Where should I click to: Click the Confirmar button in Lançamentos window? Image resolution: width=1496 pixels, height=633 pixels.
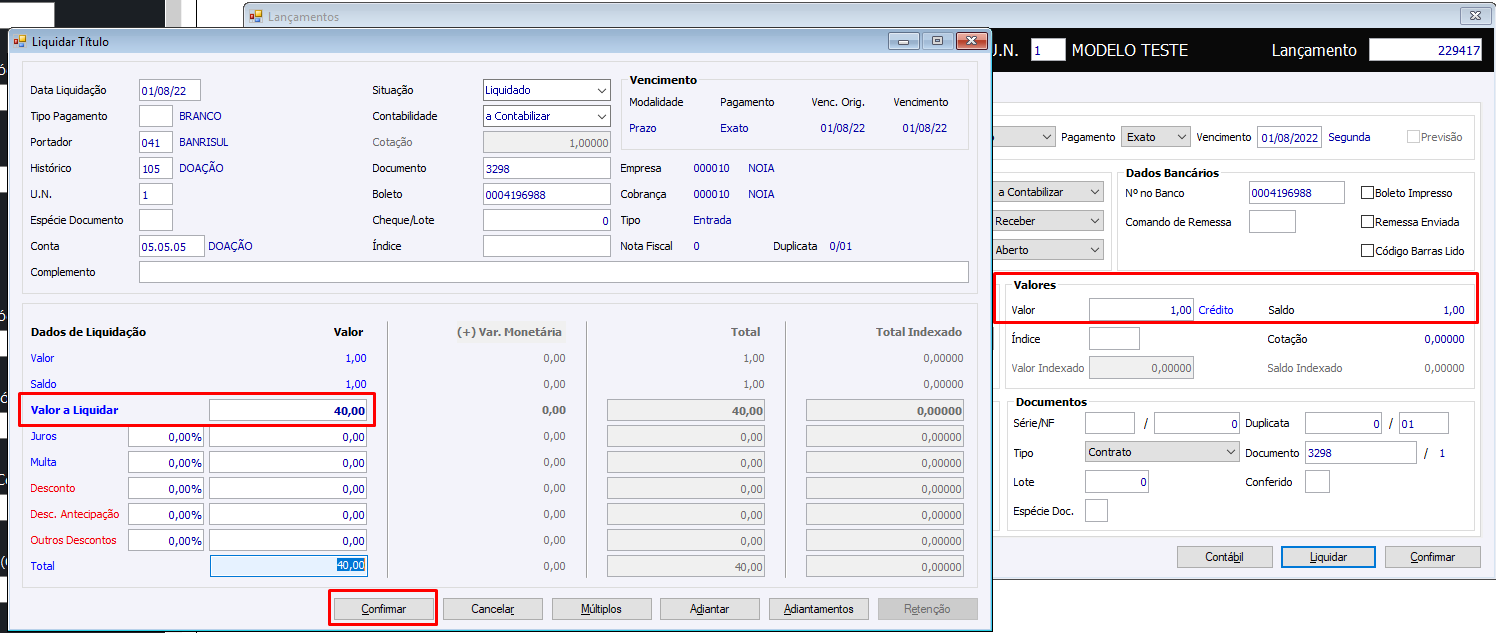(x=1433, y=557)
